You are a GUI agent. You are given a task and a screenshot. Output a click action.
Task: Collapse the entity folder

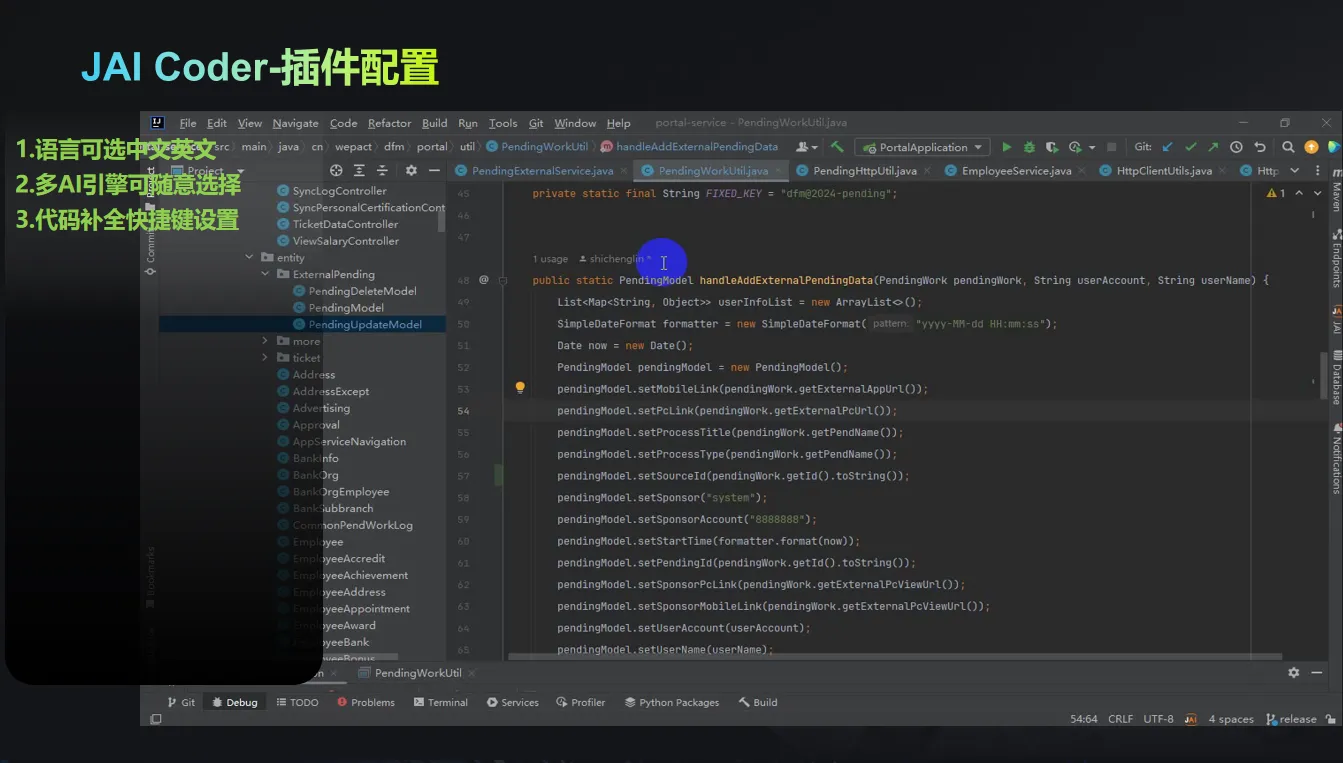tap(250, 258)
